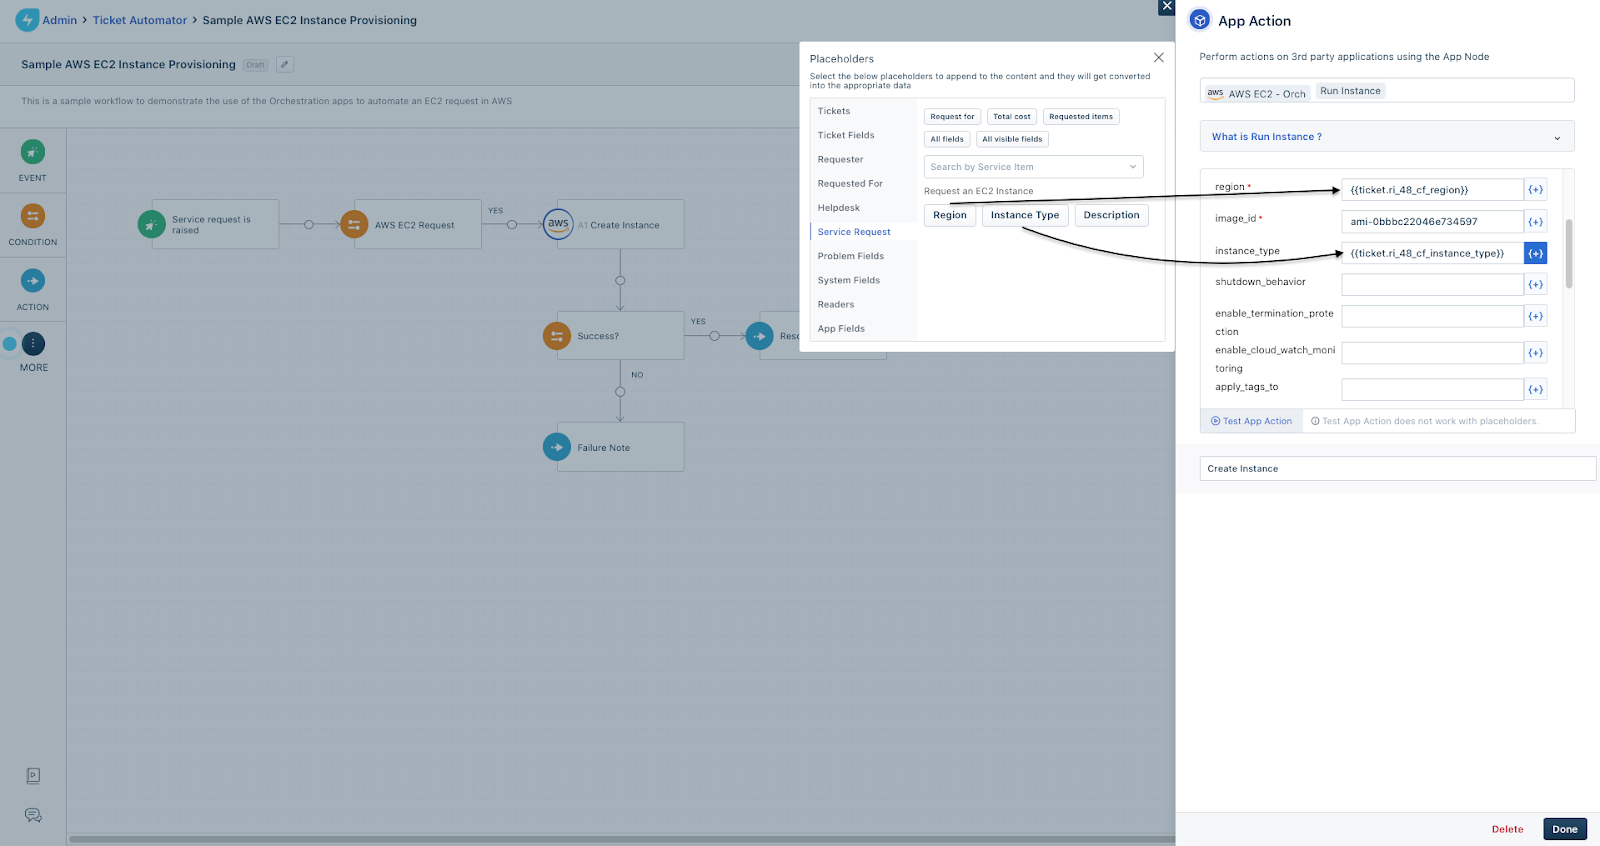Click the 'Request an EC2 Instance' text
This screenshot has height=846, width=1600.
tap(978, 191)
